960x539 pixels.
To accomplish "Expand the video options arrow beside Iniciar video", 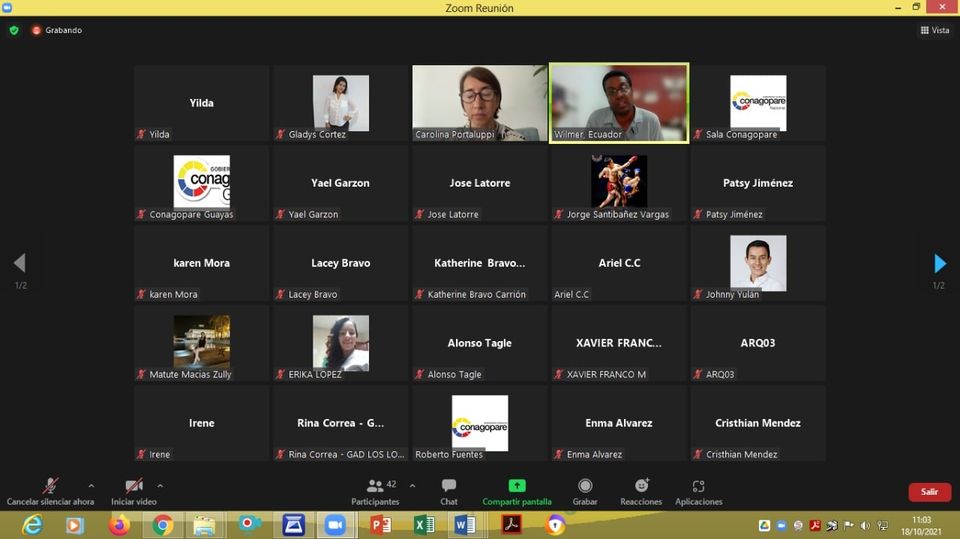I will [x=160, y=486].
